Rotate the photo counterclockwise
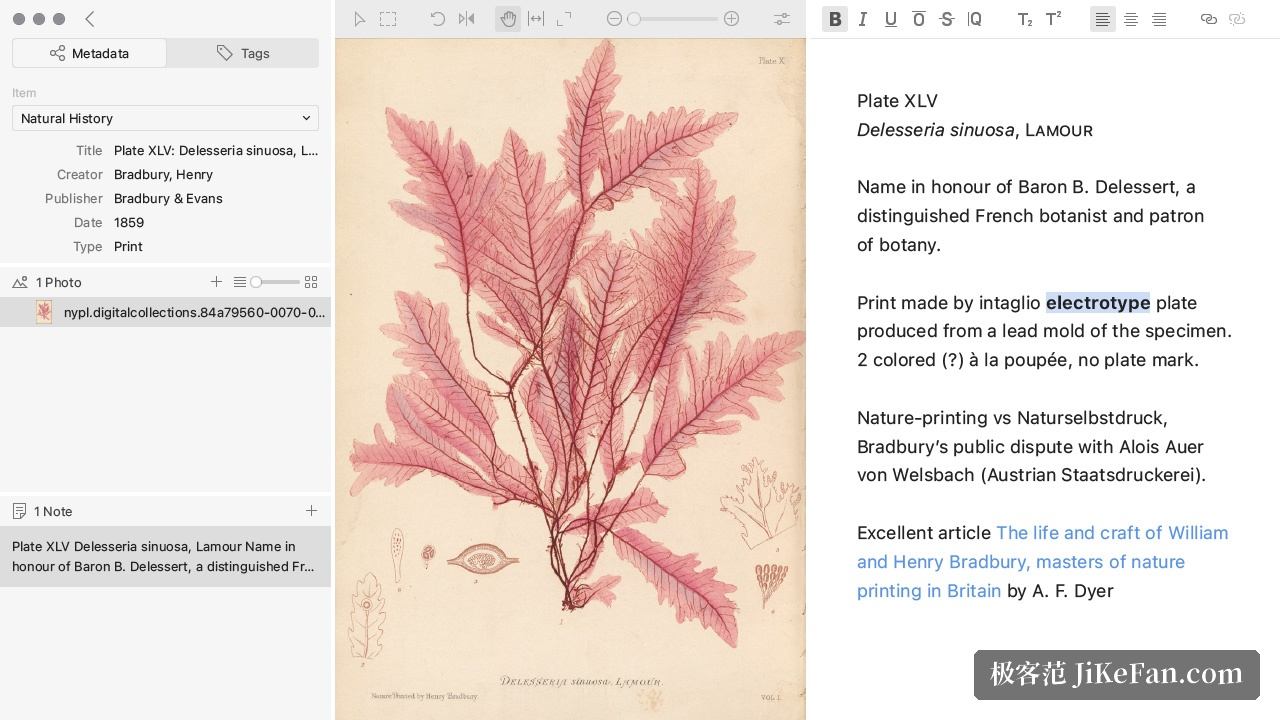1280x720 pixels. (438, 19)
